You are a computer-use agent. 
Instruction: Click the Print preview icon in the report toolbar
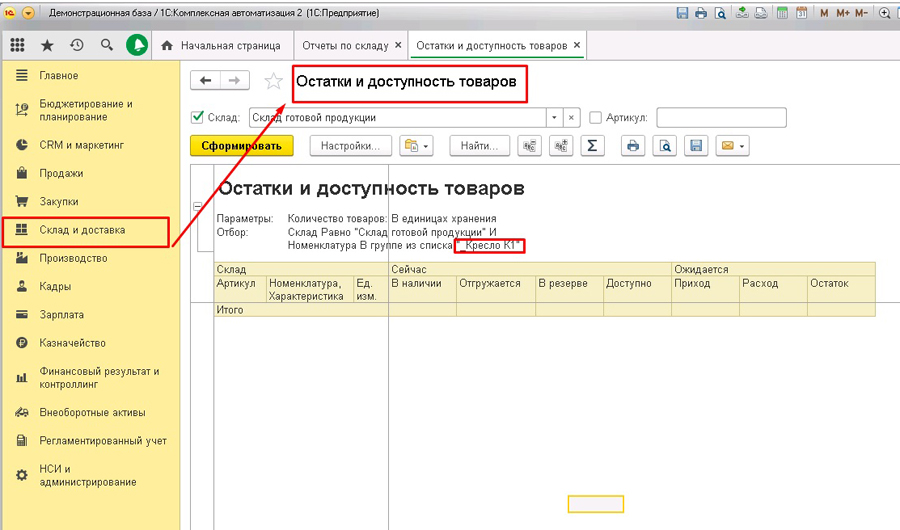[x=665, y=146]
